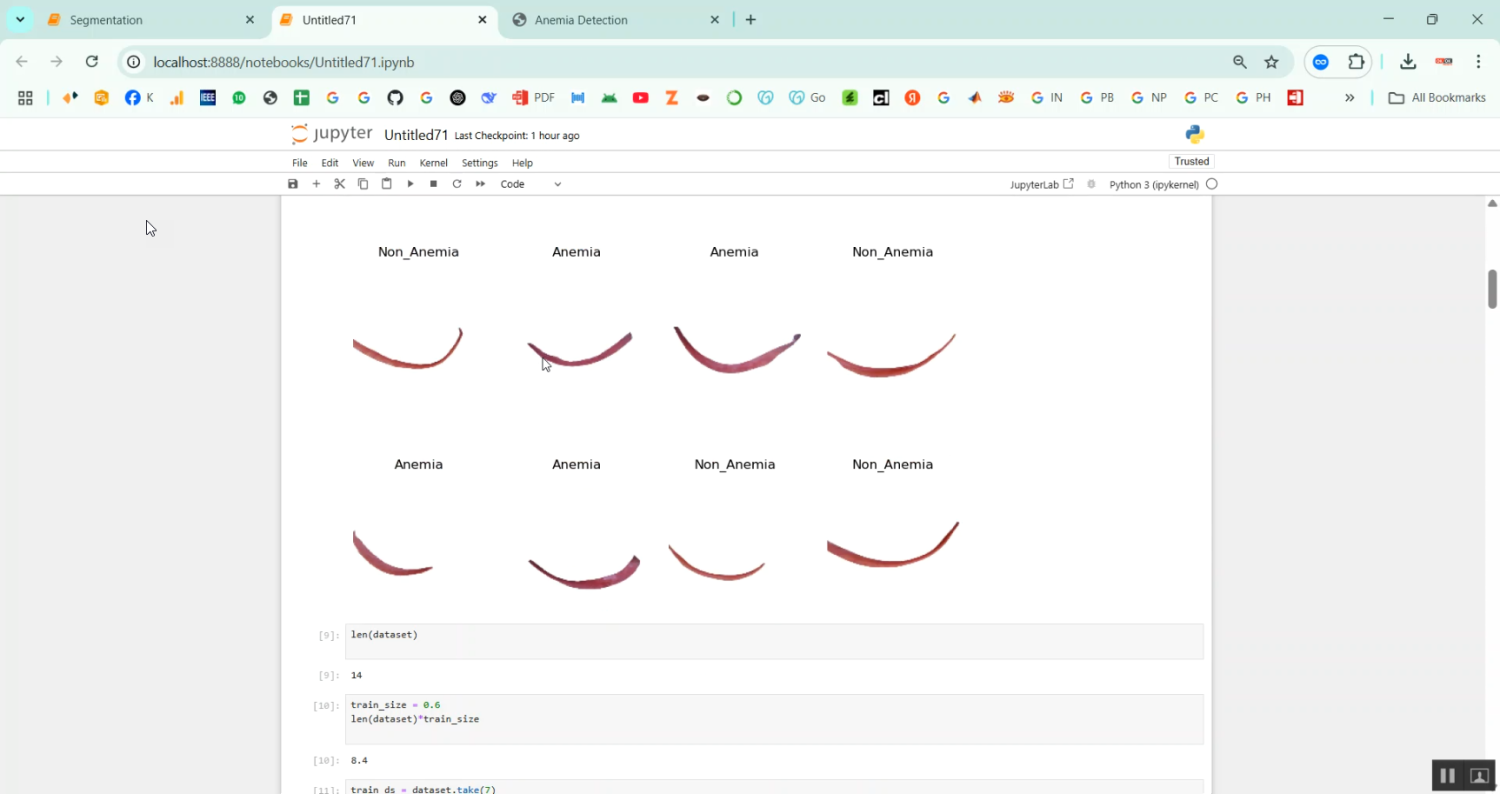Interrupt the kernel with the stop icon
Screen dimensions: 1500x794
433,184
